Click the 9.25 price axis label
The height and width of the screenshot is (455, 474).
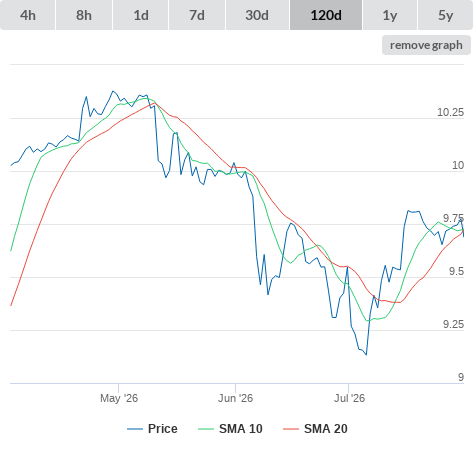[453, 324]
